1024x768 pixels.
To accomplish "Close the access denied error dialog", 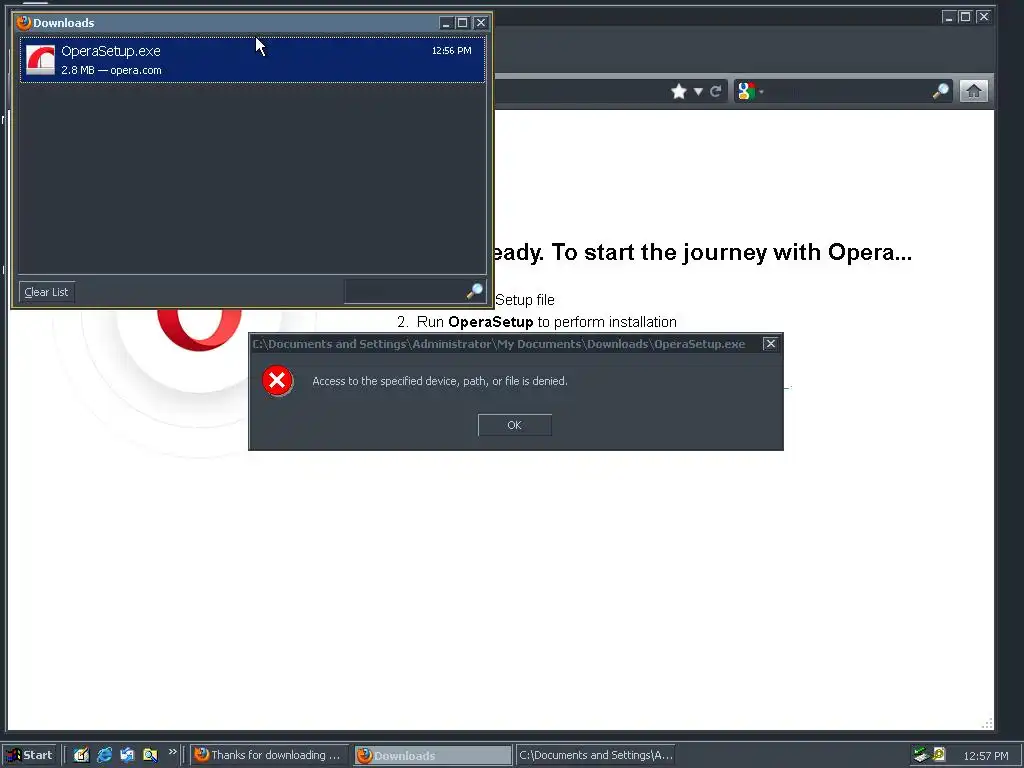I will point(770,344).
